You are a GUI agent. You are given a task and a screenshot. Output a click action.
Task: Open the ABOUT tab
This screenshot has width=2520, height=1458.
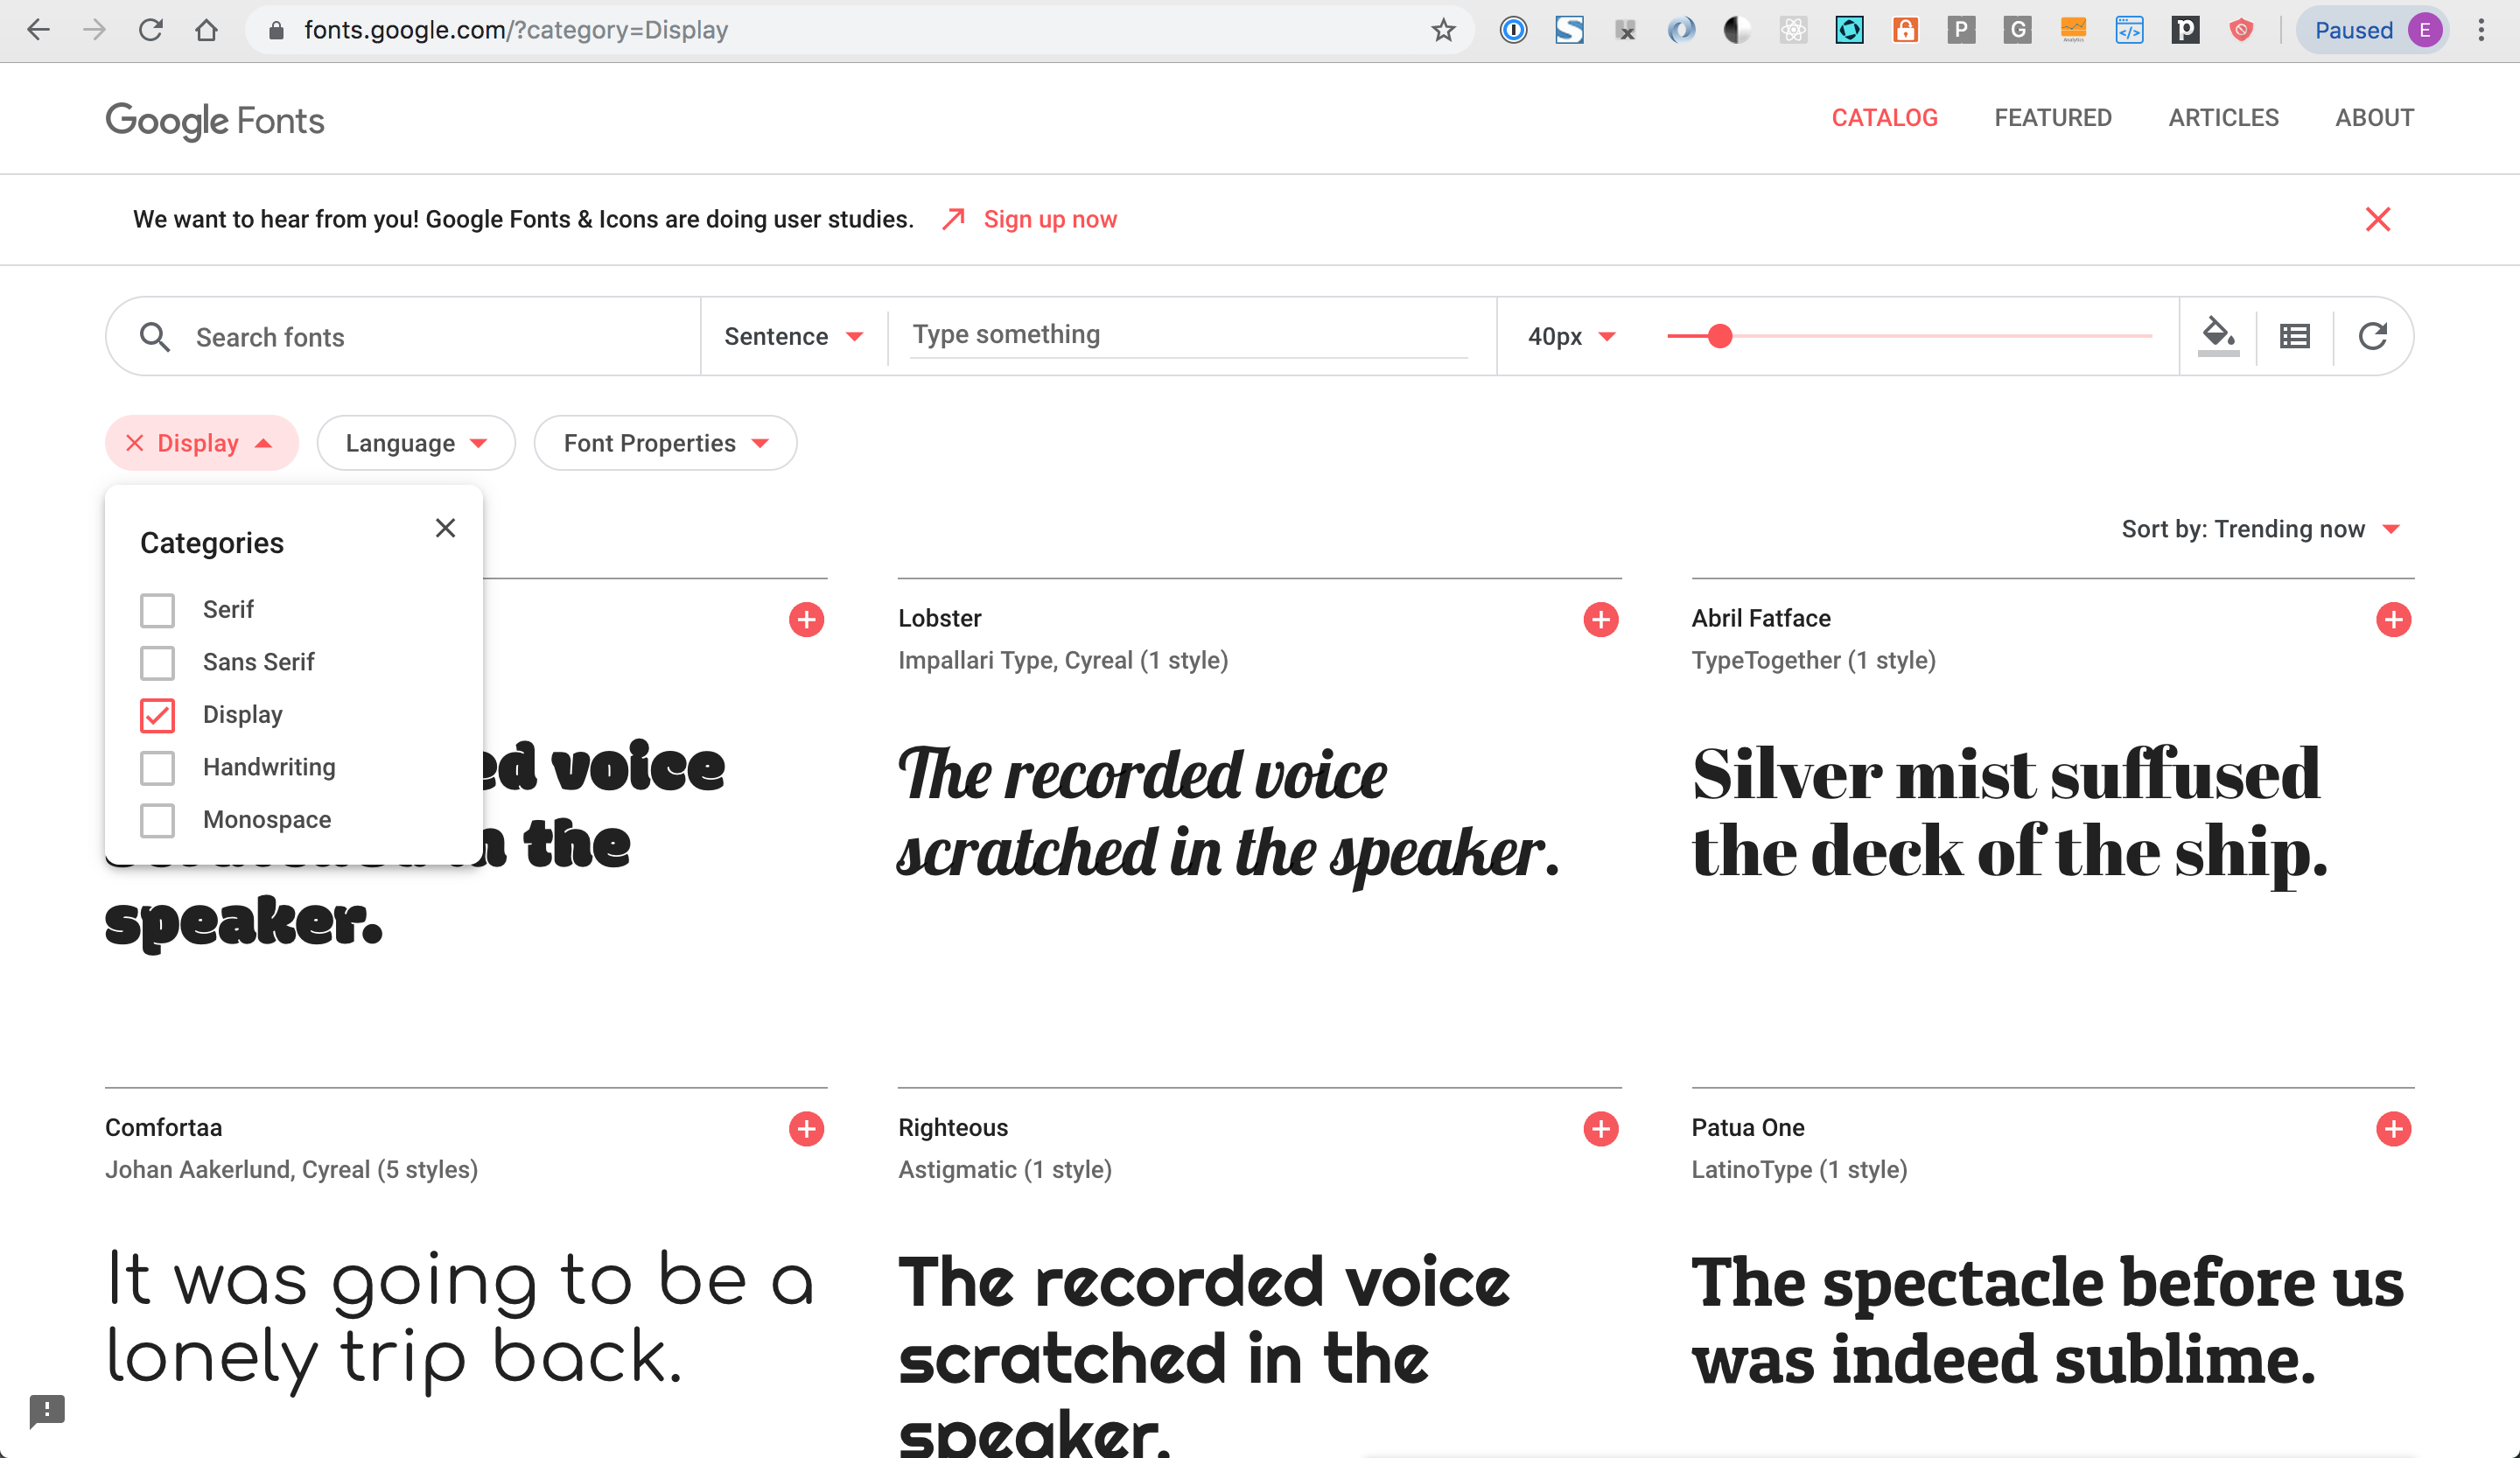pos(2374,118)
